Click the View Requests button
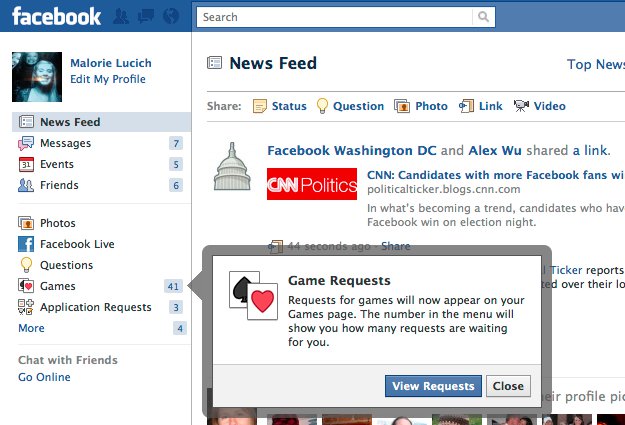The image size is (625, 425). [433, 386]
